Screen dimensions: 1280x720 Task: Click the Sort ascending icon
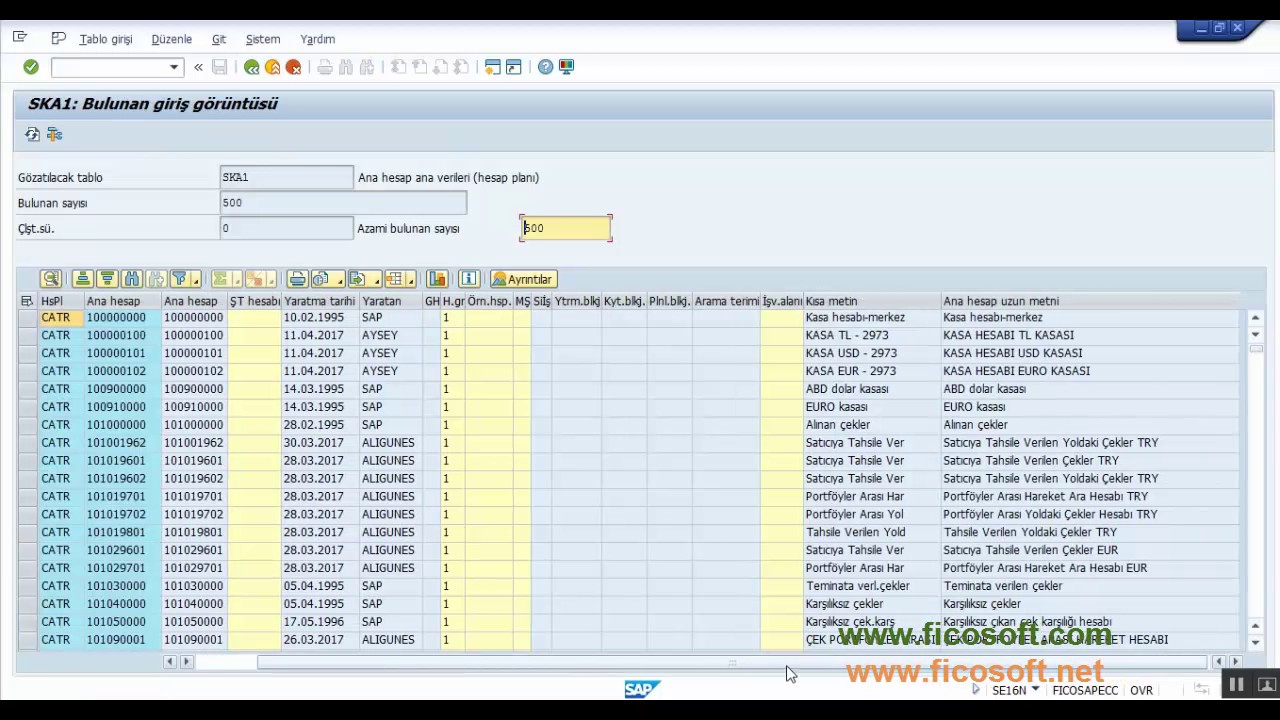pos(83,279)
